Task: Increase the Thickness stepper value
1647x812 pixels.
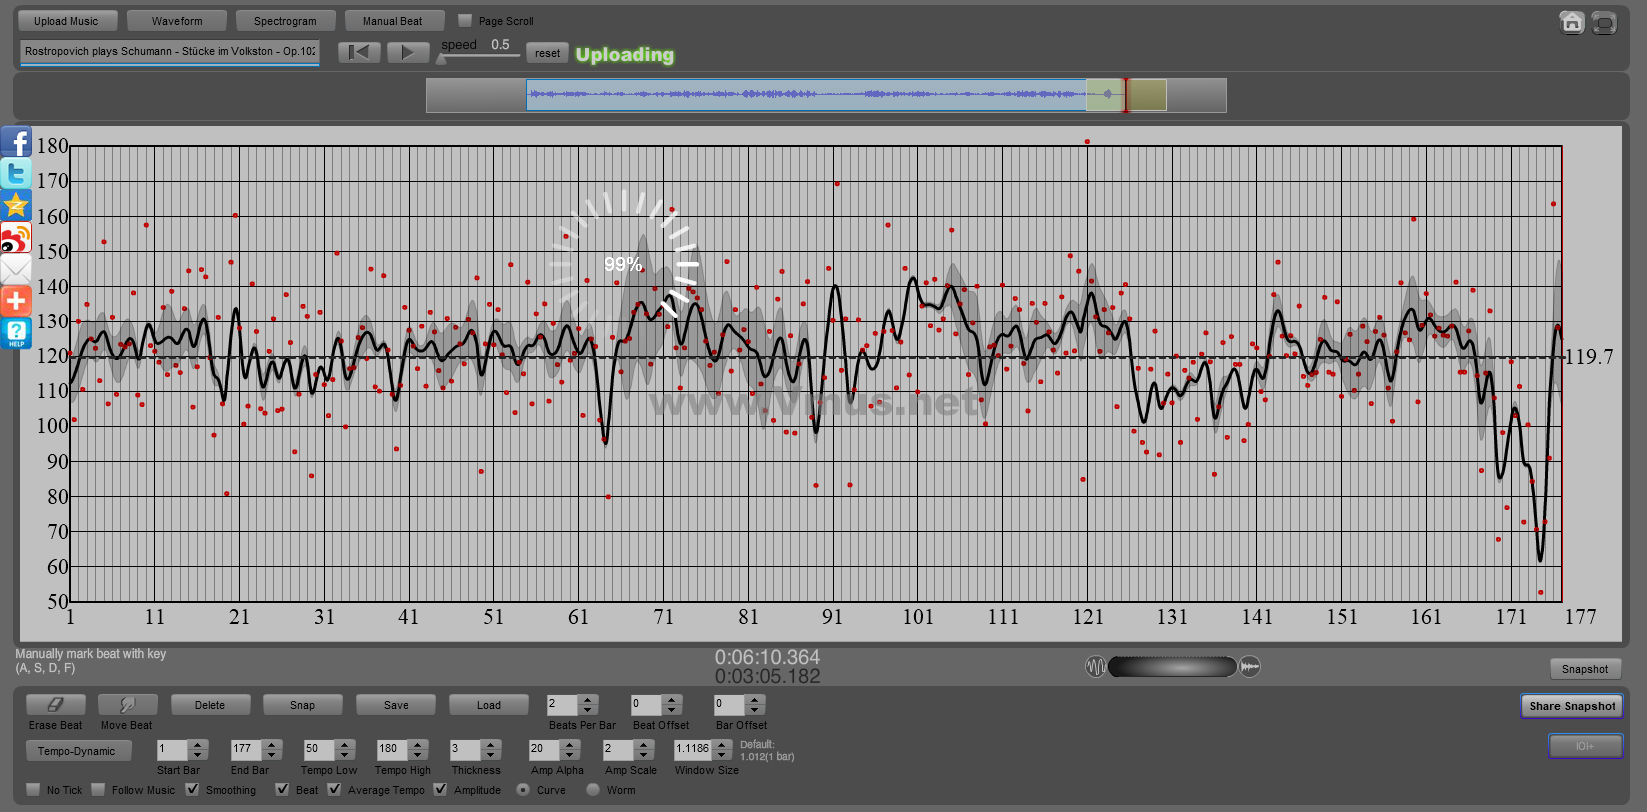Action: tap(490, 744)
